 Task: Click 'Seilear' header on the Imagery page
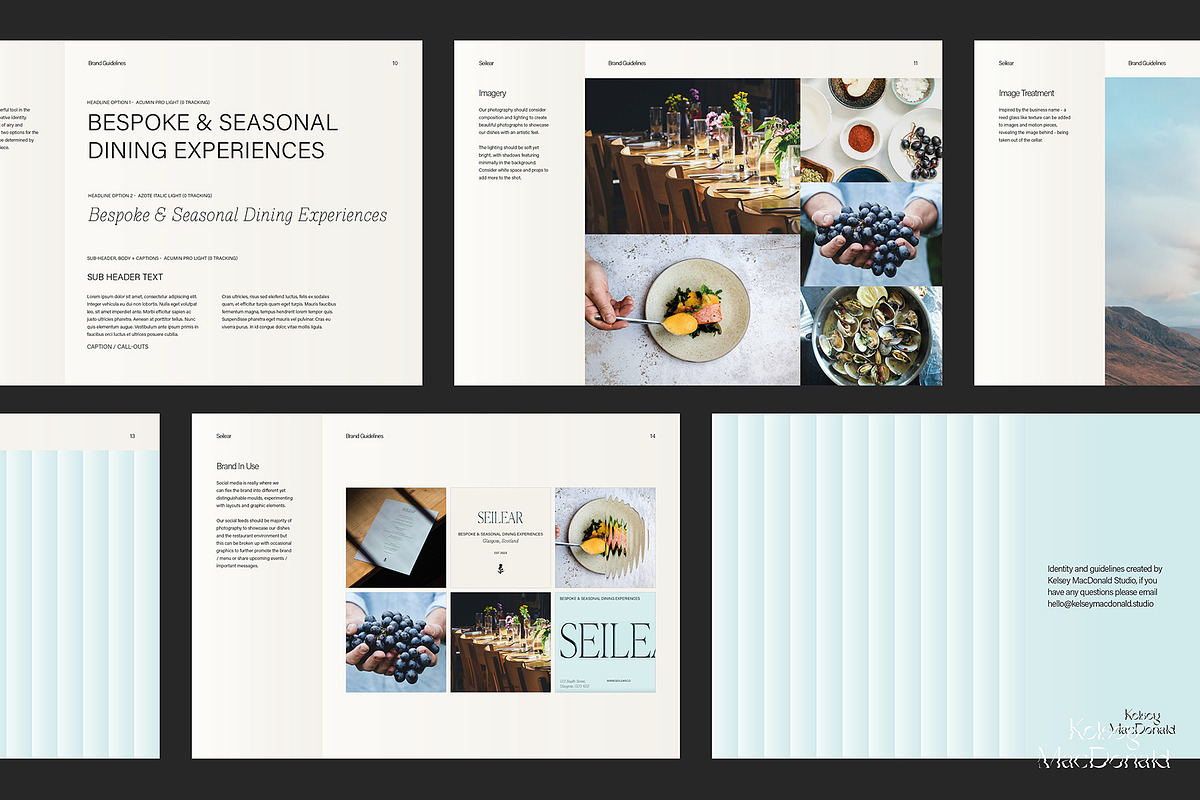tap(486, 63)
